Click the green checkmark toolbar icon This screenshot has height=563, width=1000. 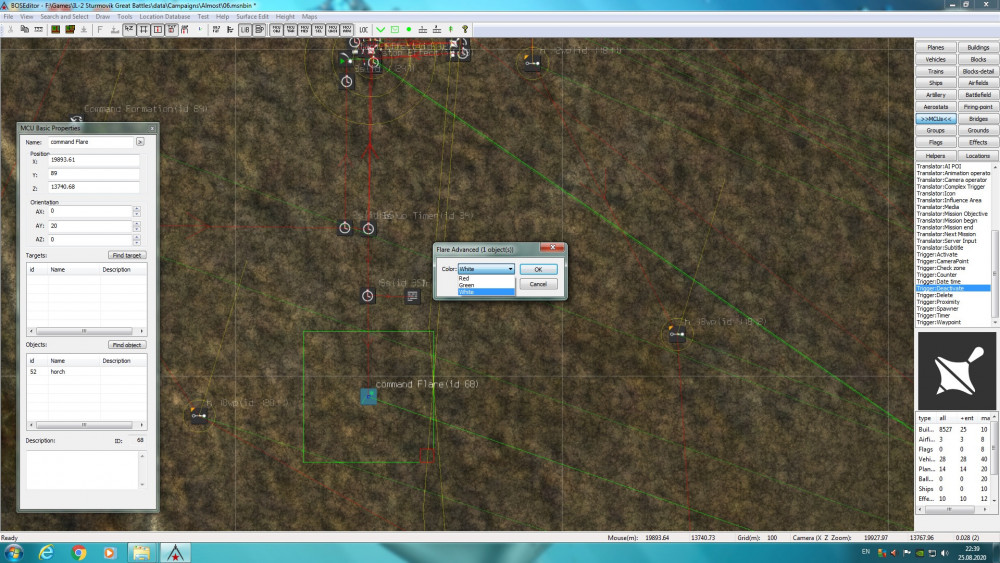381,30
